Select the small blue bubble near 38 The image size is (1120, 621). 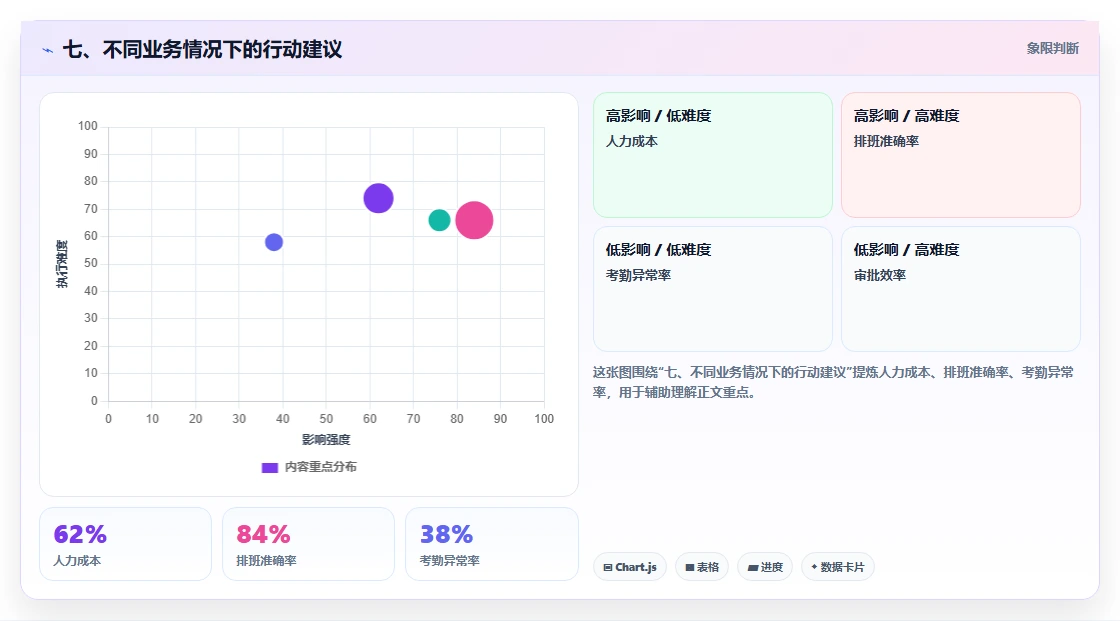274,242
